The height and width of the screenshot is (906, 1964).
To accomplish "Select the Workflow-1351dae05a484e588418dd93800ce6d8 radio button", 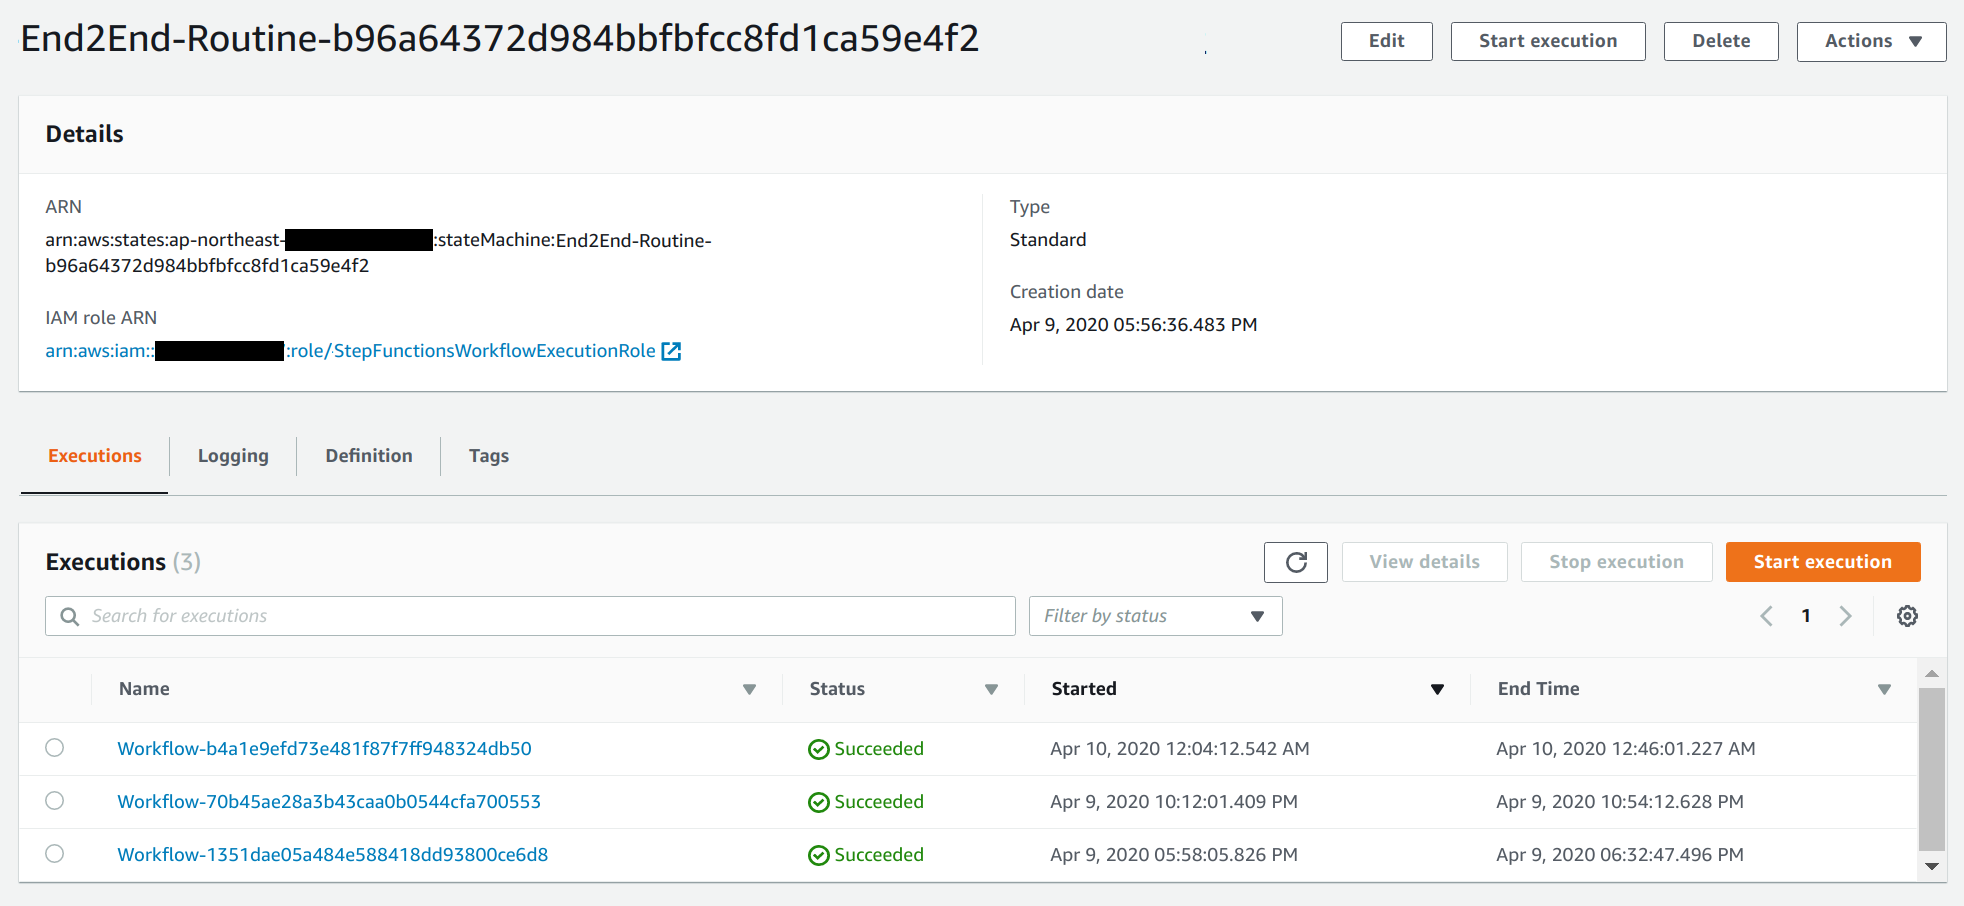I will pyautogui.click(x=55, y=854).
